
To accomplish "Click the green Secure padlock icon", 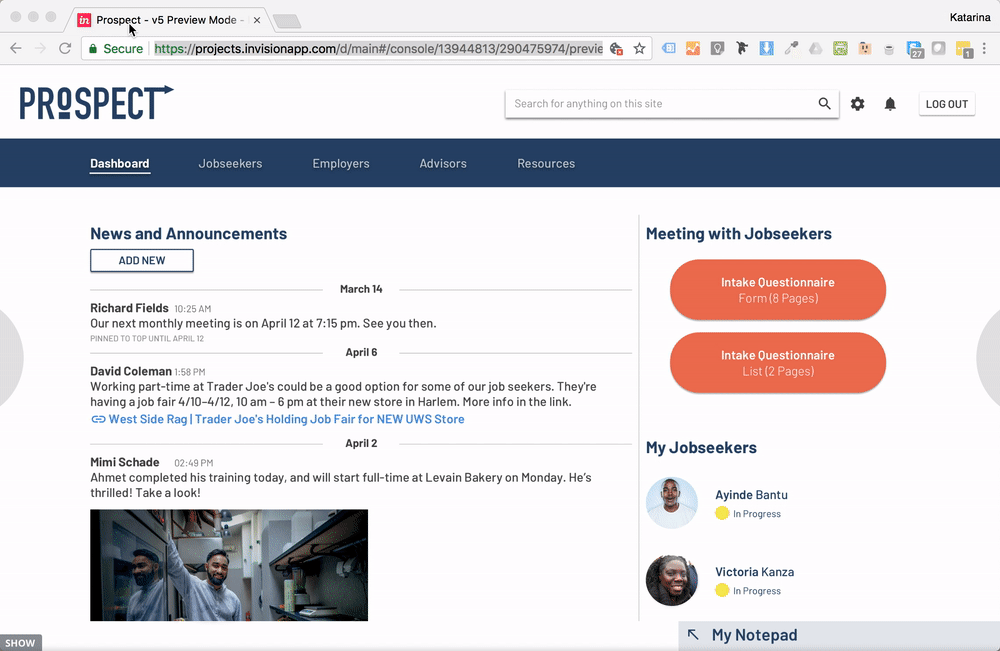I will [x=93, y=48].
